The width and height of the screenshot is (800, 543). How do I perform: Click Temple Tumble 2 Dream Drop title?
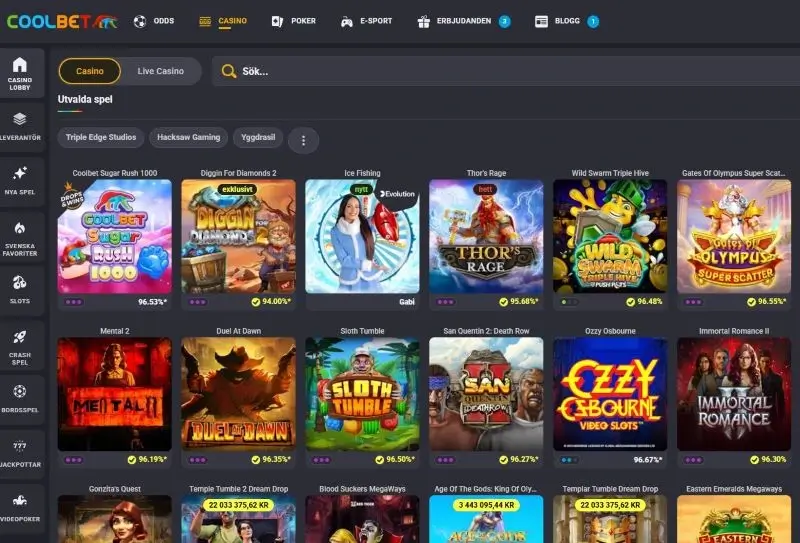pyautogui.click(x=239, y=489)
